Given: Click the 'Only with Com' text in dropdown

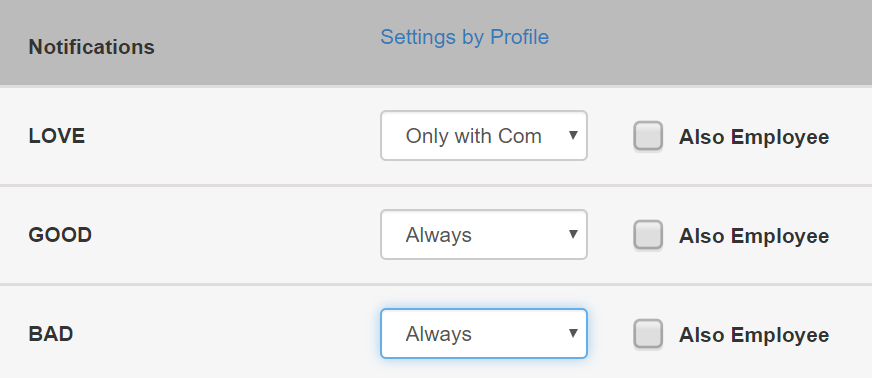Looking at the screenshot, I should [x=473, y=136].
